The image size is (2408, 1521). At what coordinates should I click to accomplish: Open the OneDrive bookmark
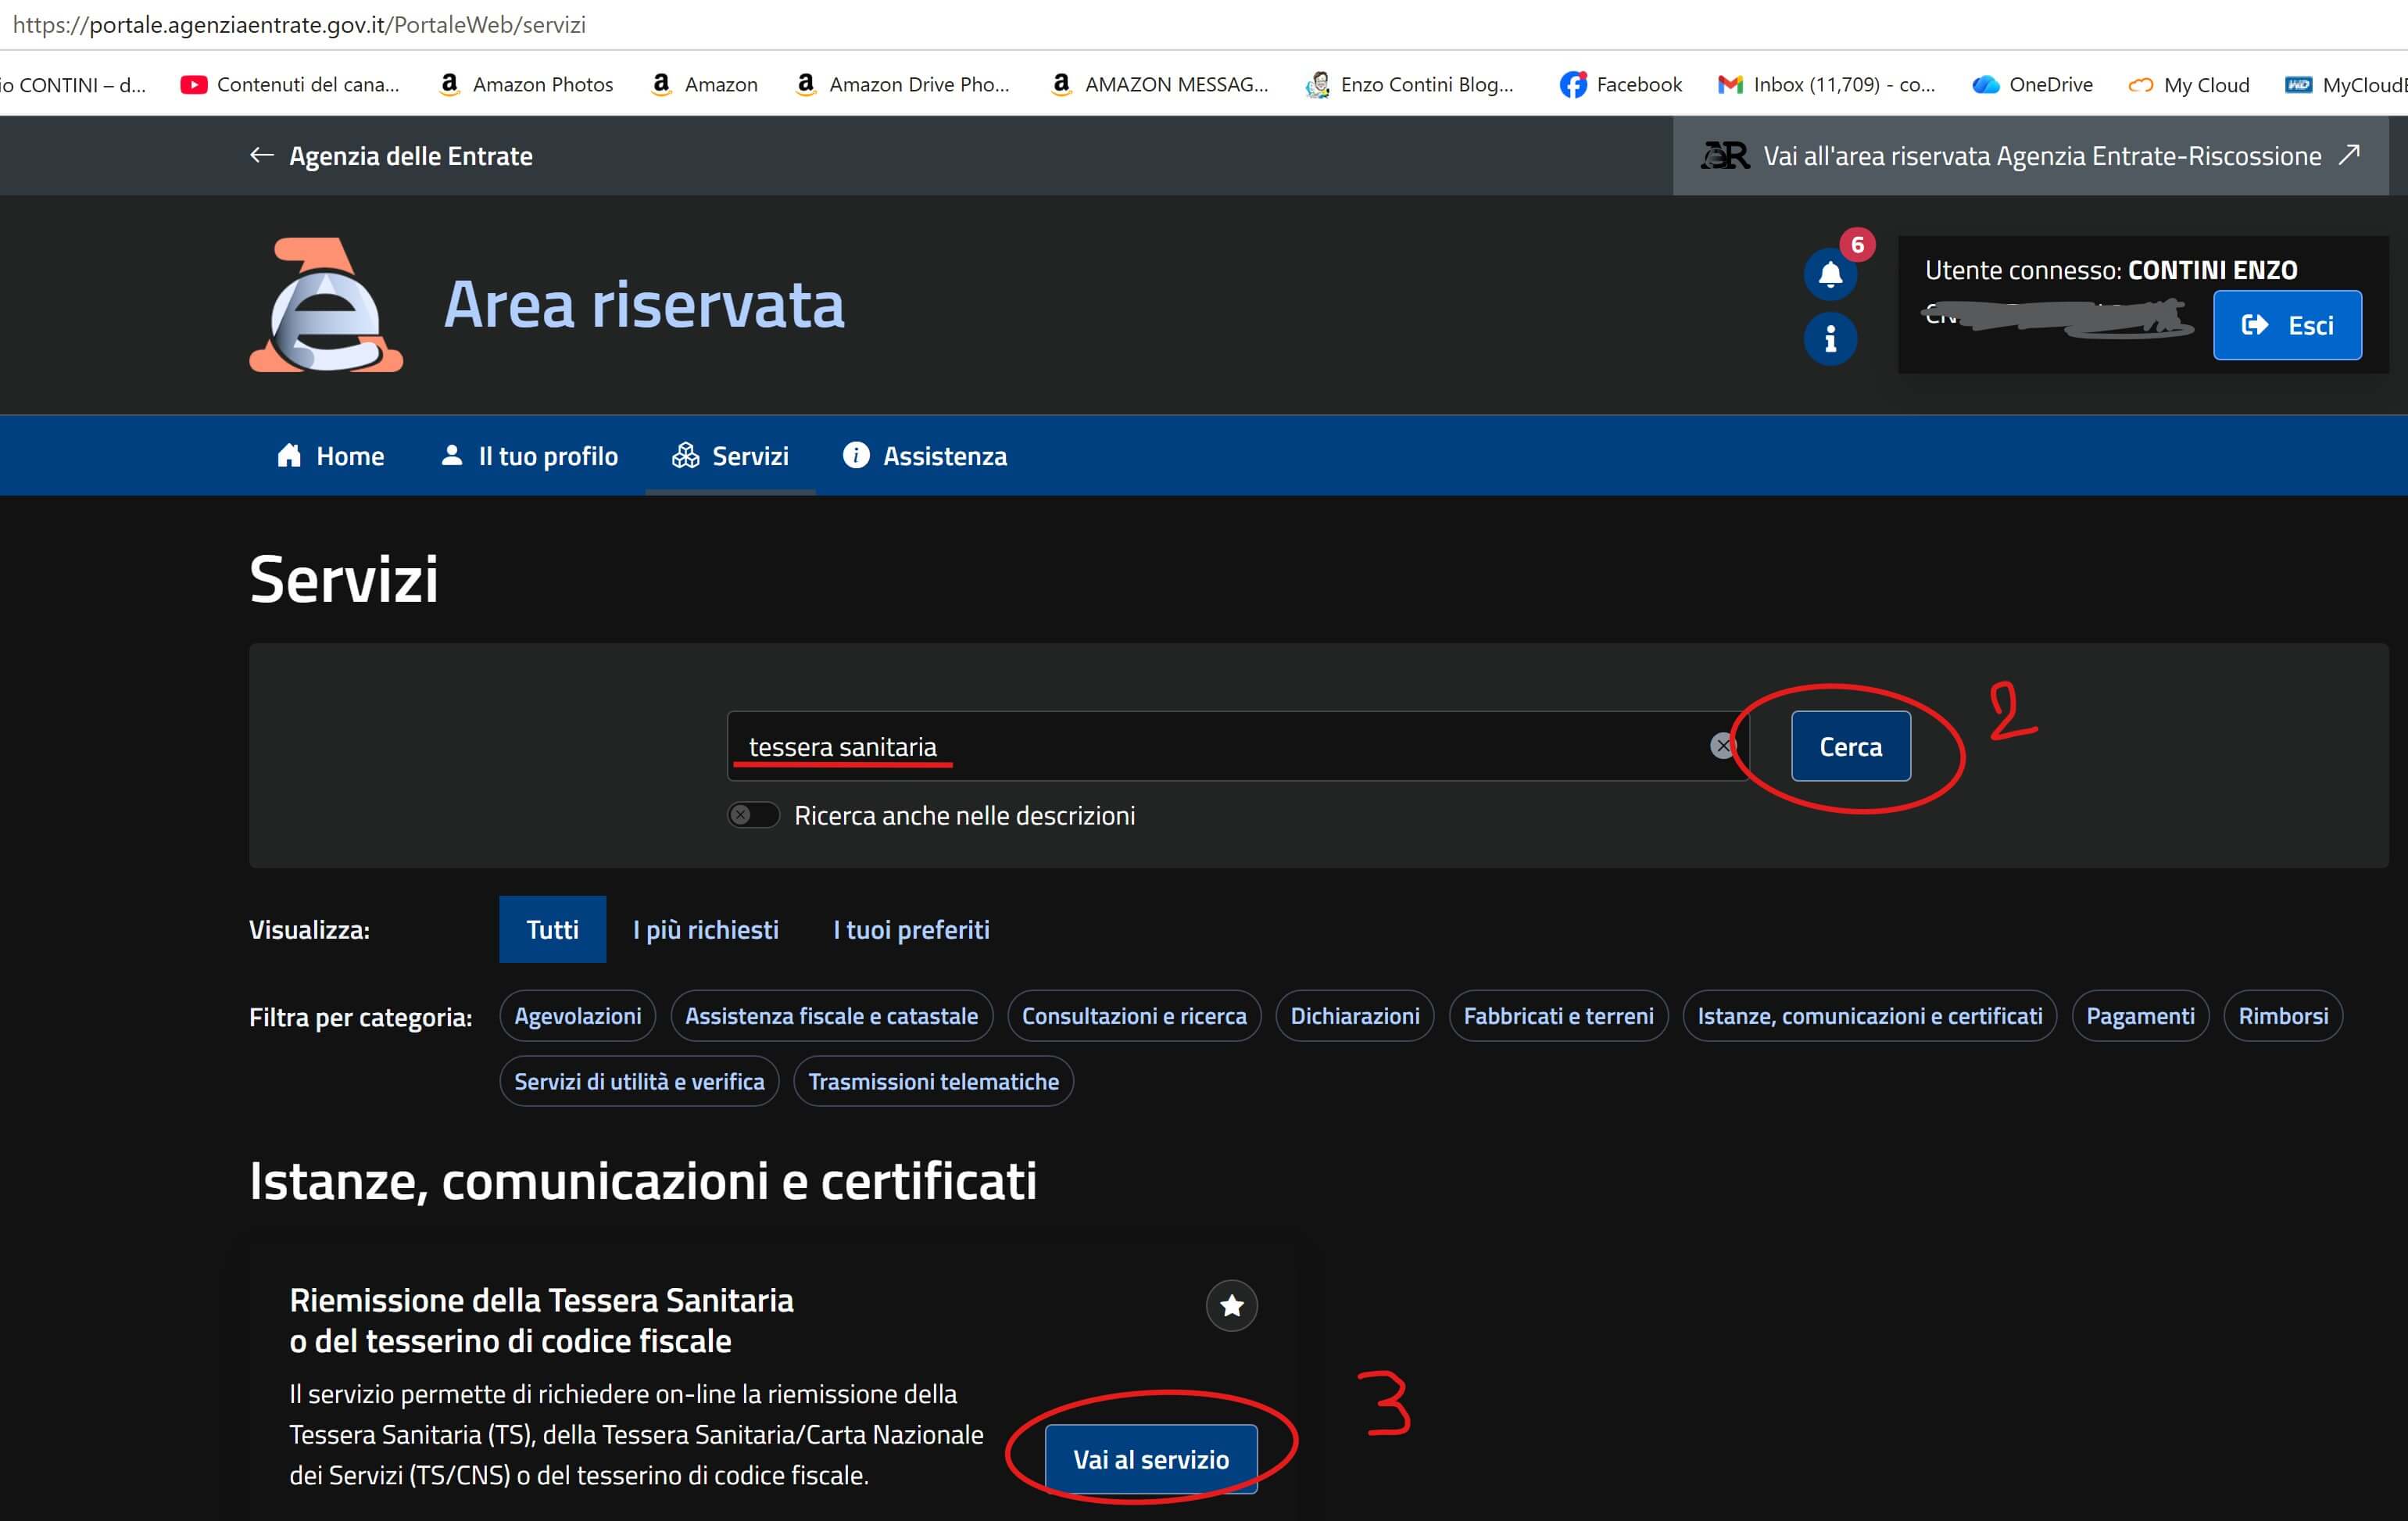[2032, 85]
